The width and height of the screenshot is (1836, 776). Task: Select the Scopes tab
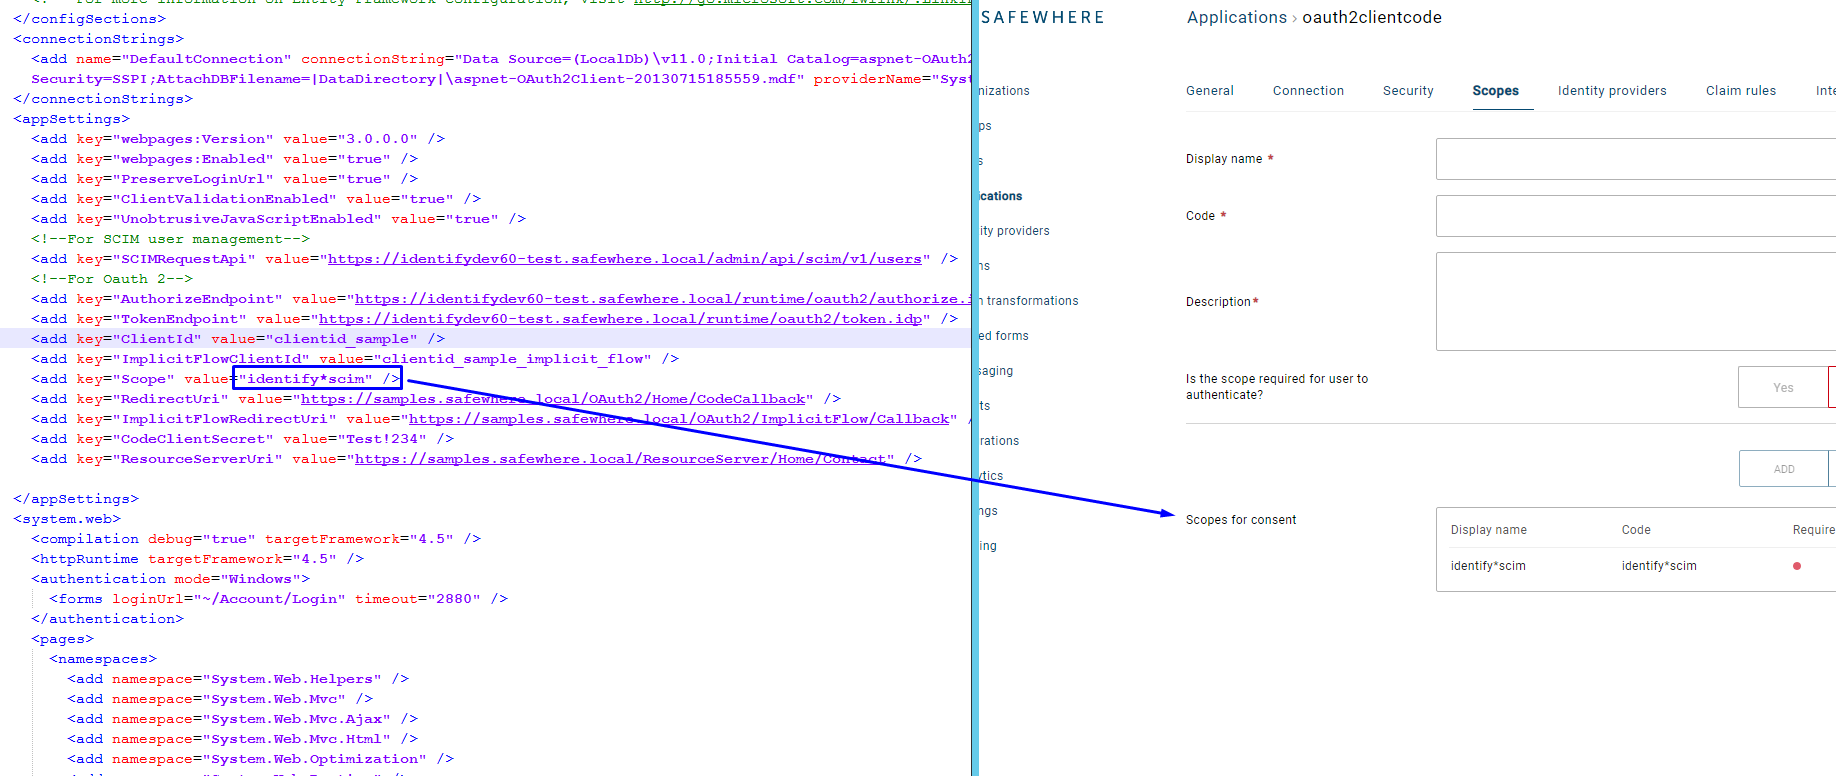(1495, 91)
